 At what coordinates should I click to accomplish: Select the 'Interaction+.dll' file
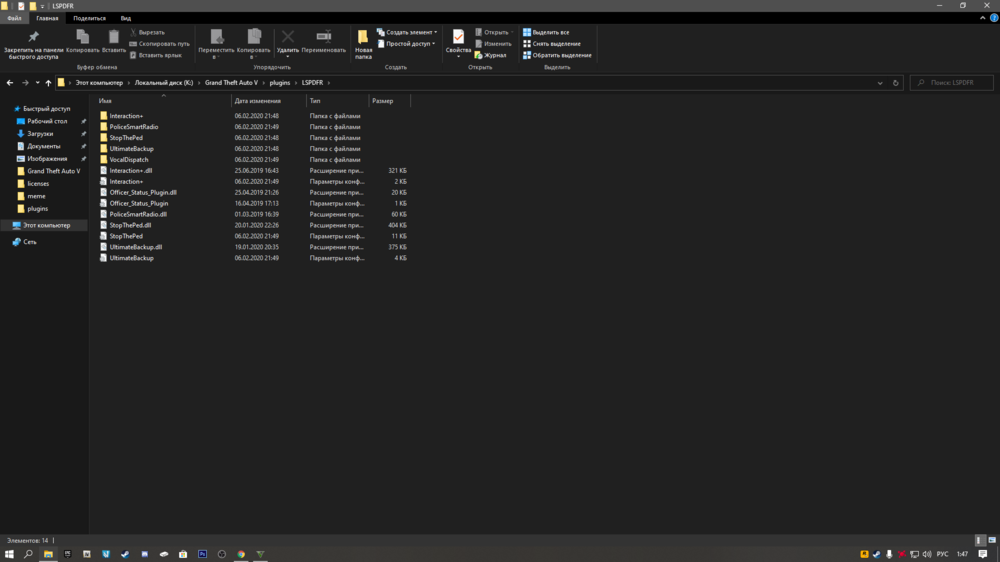130,170
